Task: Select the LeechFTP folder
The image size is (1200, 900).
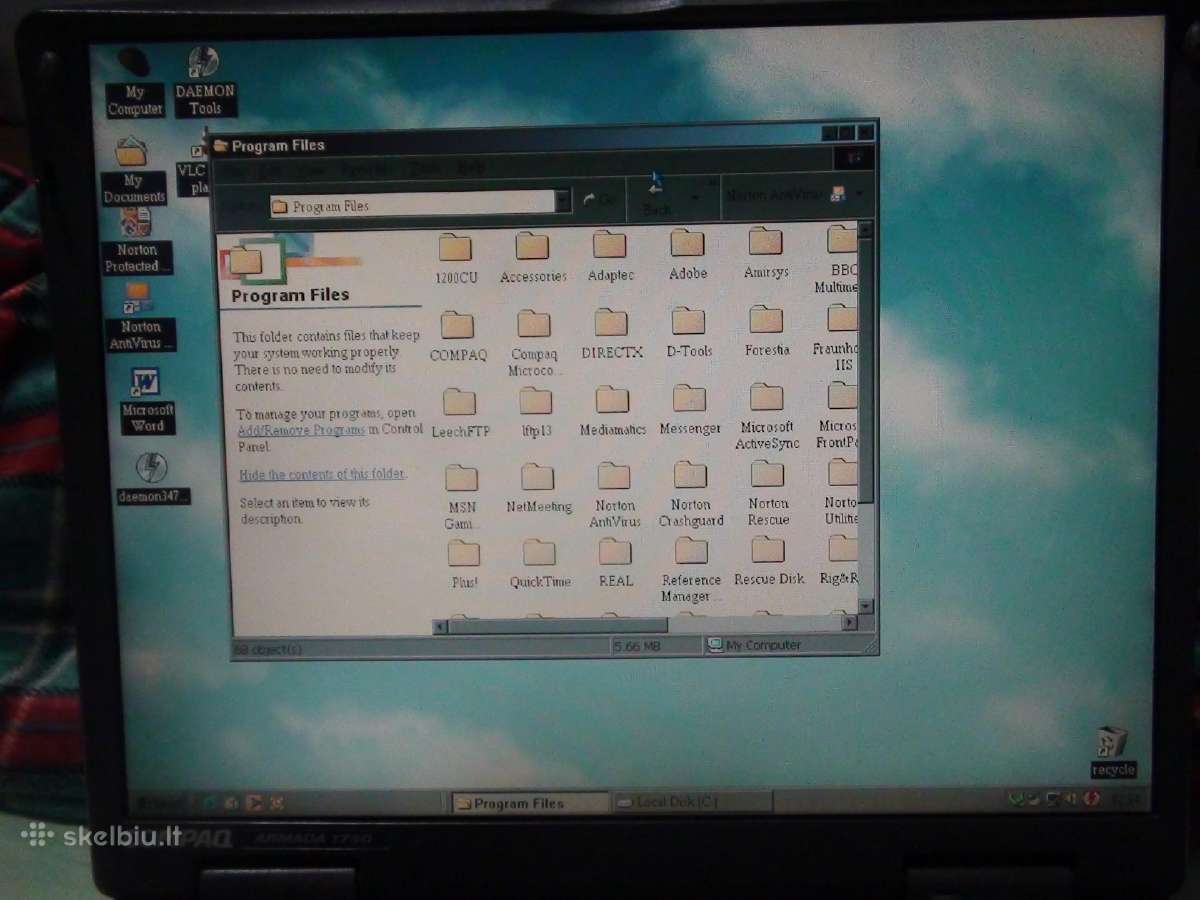Action: 460,414
